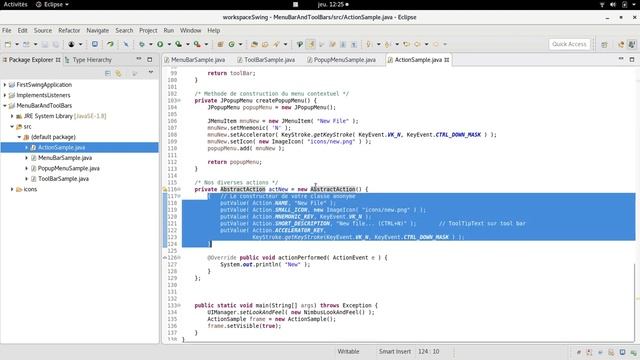Select ToolBarSample.java in Package Explorer
Viewport: 640px width, 360px height.
pos(63,179)
